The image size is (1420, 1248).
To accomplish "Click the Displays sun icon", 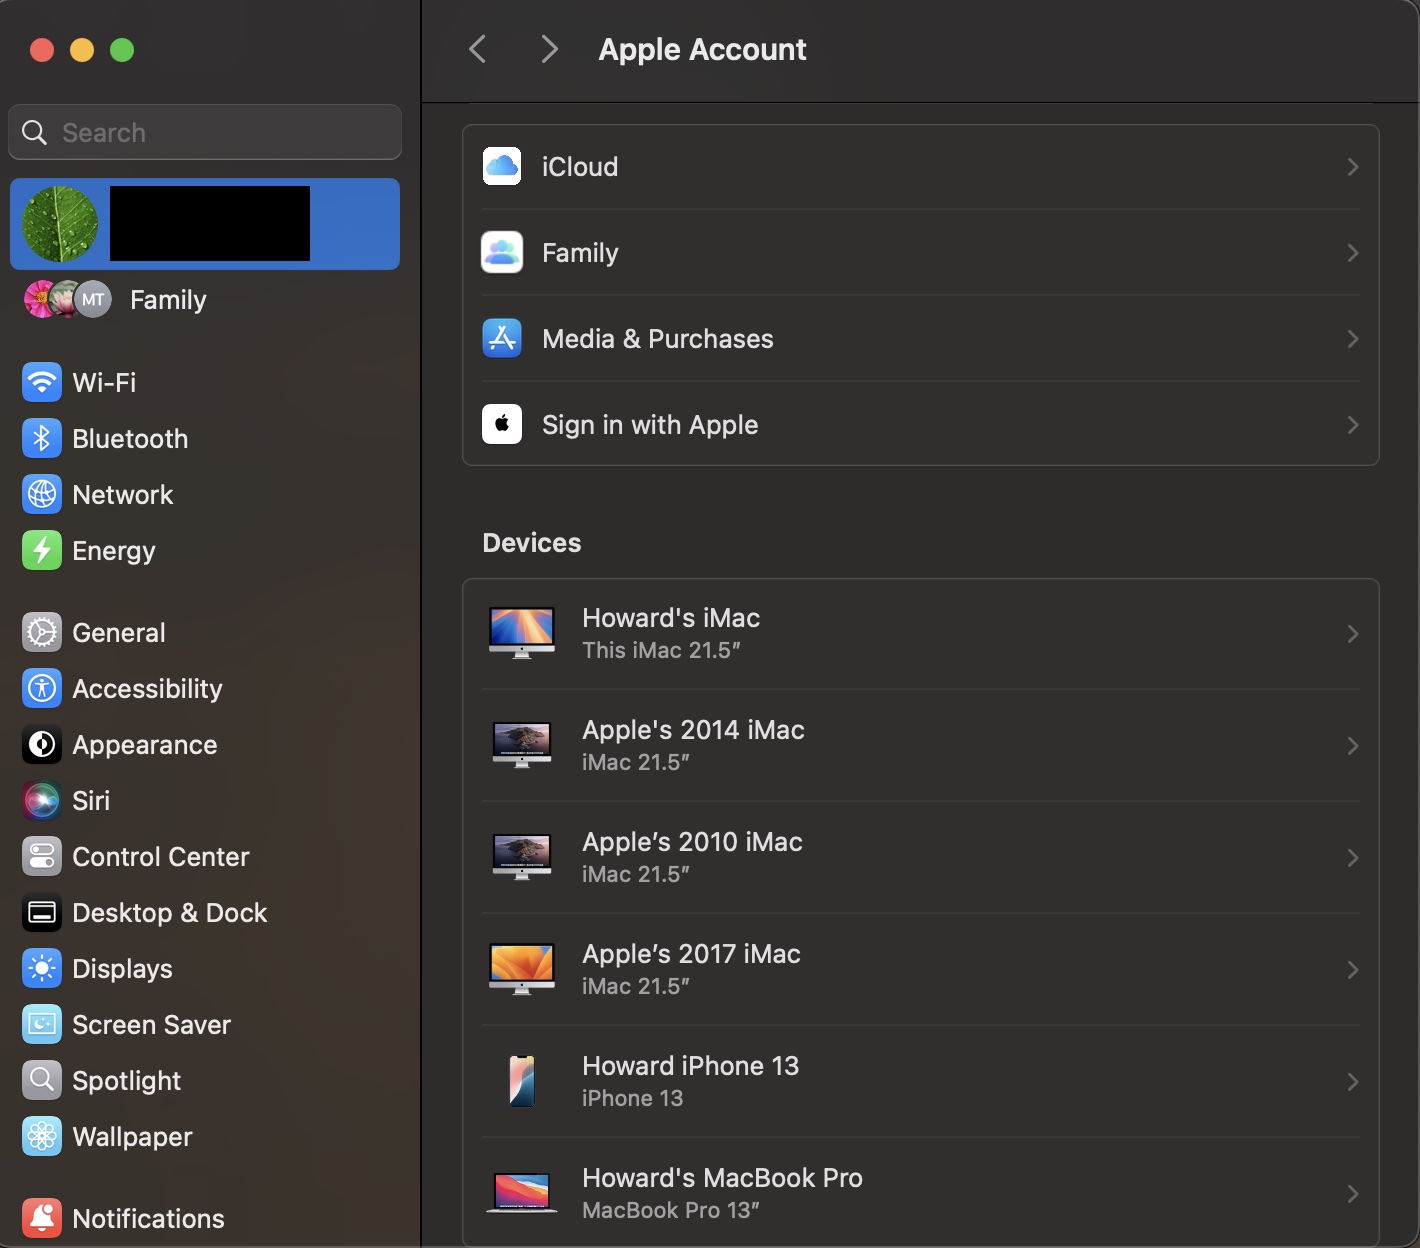I will [x=42, y=968].
